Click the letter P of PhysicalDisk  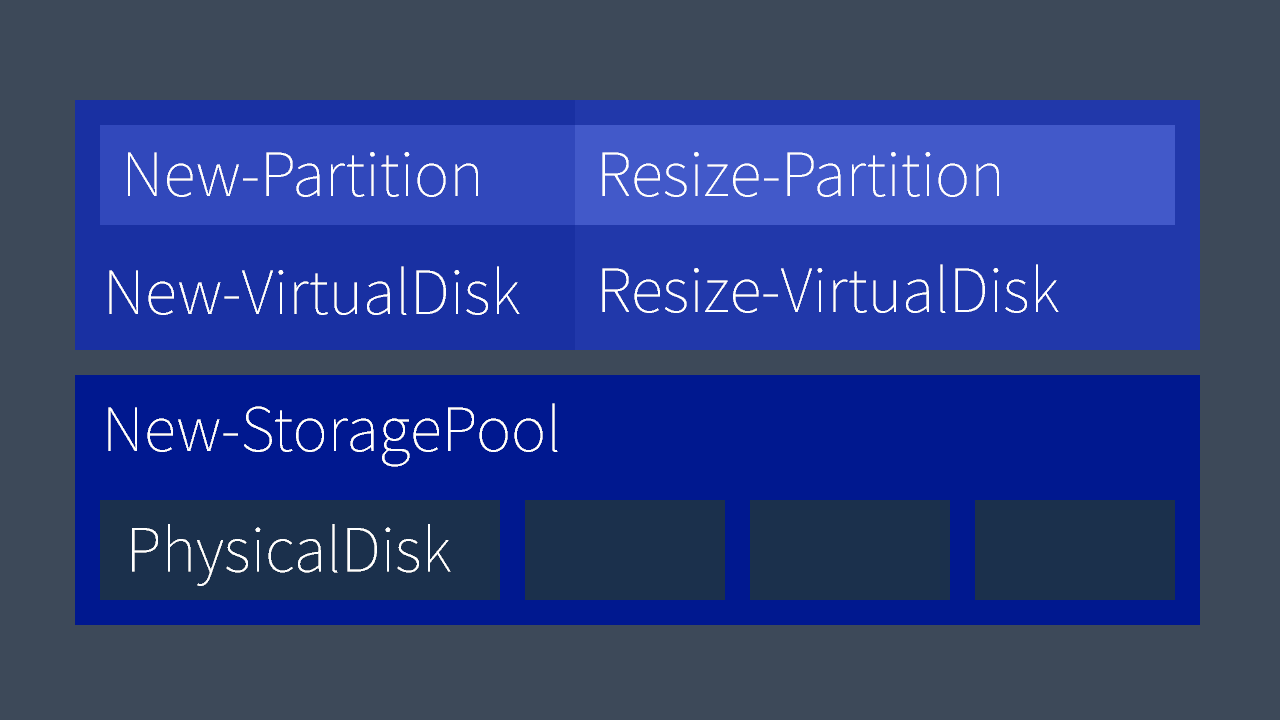tap(142, 550)
